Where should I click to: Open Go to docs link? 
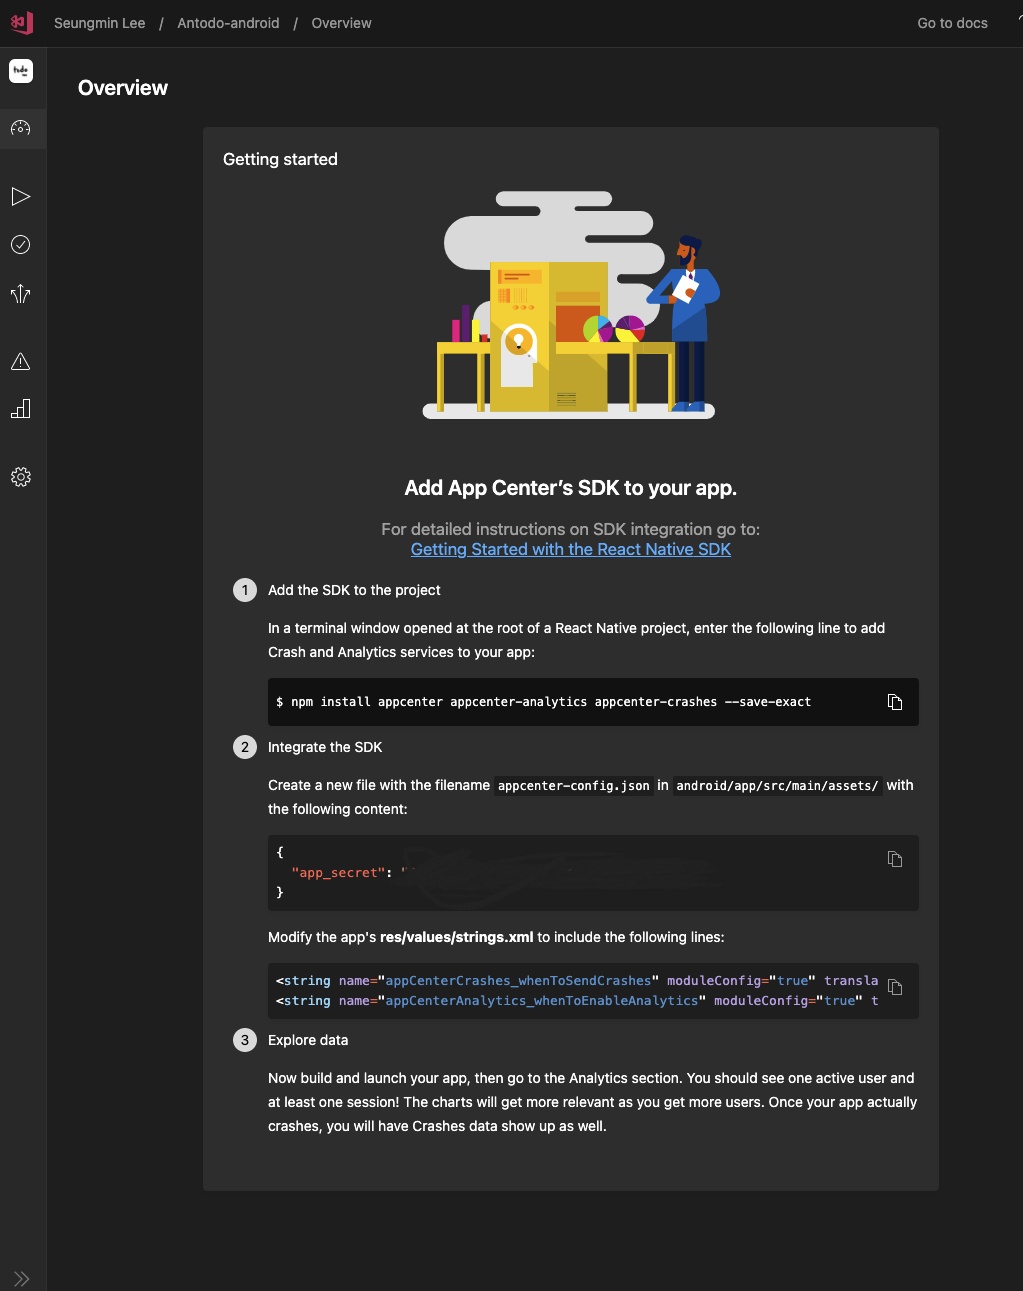[952, 23]
